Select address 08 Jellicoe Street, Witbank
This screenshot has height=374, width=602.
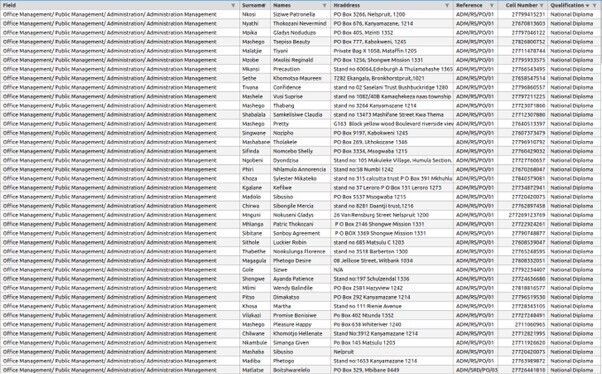[x=392, y=261]
